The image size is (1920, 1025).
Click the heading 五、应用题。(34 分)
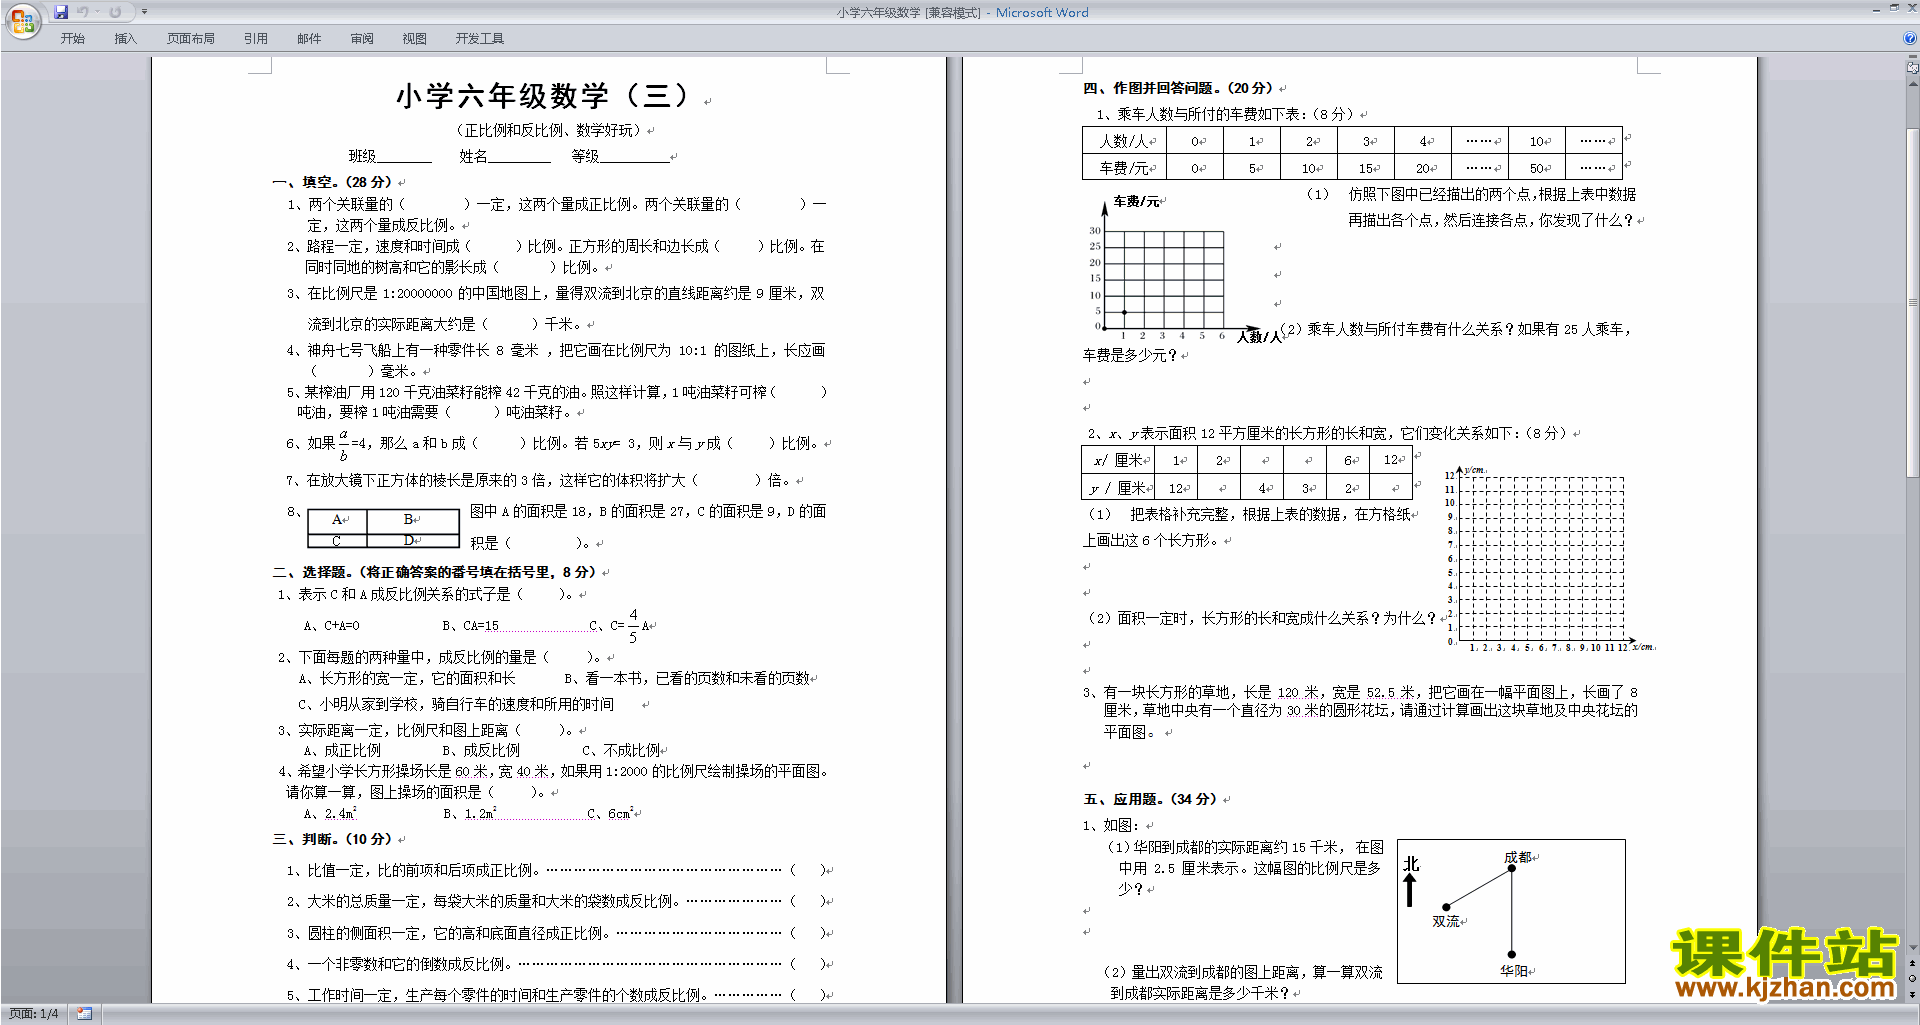coord(1151,799)
